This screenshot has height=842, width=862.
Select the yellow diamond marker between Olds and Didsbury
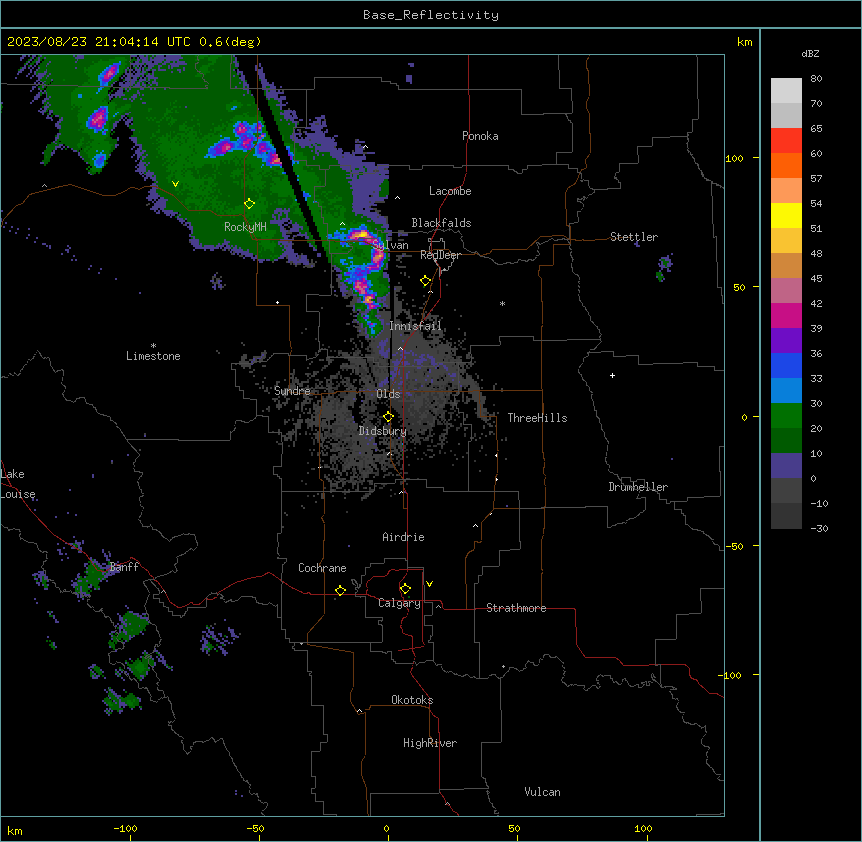pos(388,417)
